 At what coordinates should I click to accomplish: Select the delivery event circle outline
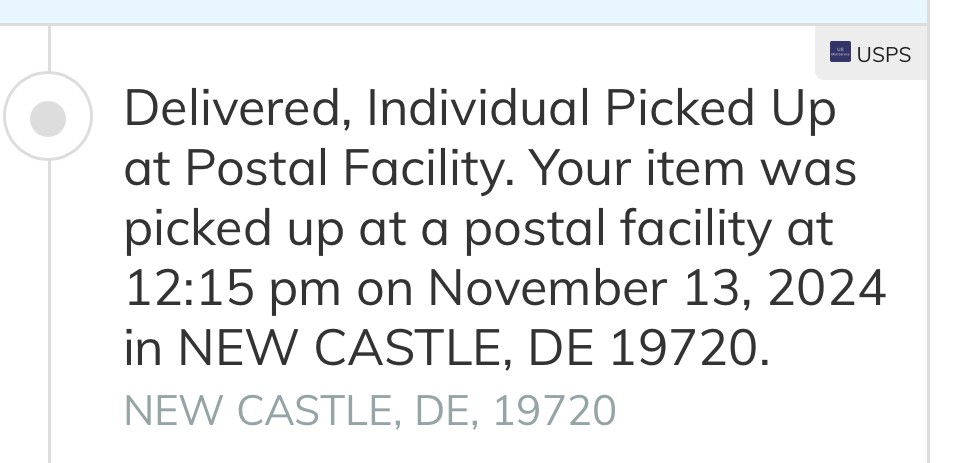tap(48, 116)
